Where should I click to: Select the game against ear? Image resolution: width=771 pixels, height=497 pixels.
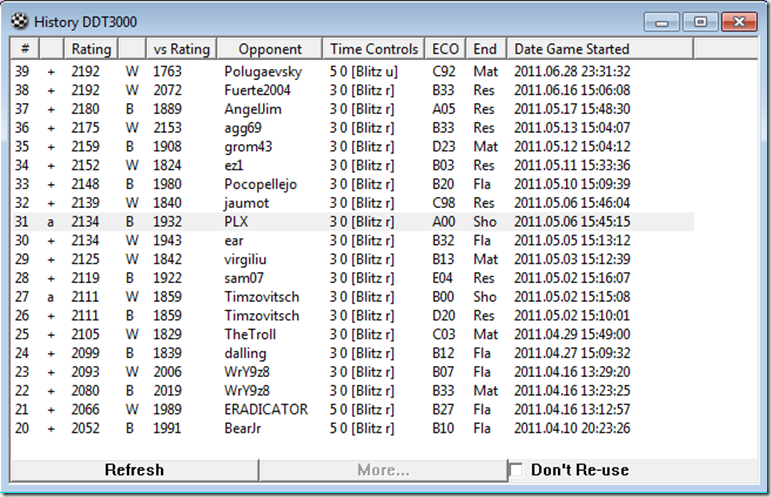[x=353, y=240]
